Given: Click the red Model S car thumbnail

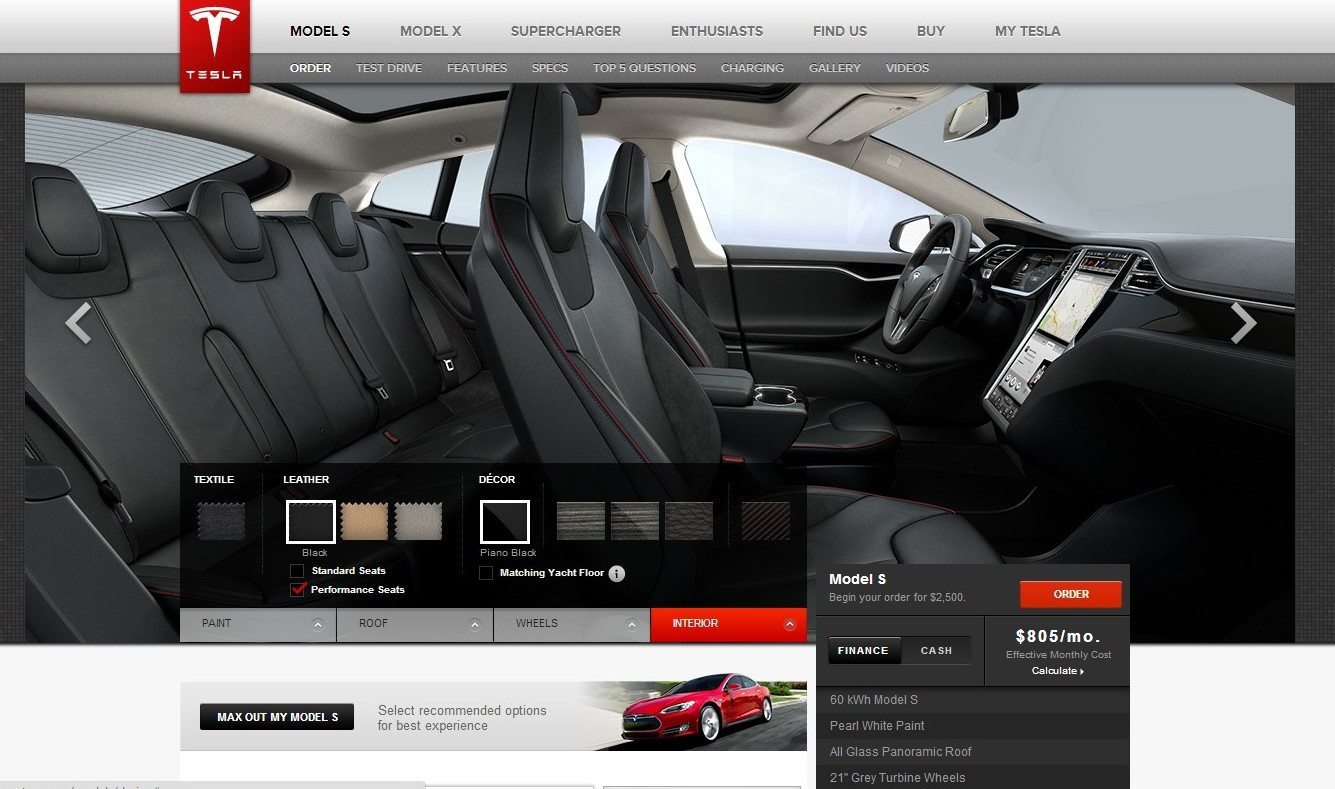Looking at the screenshot, I should pos(697,707).
